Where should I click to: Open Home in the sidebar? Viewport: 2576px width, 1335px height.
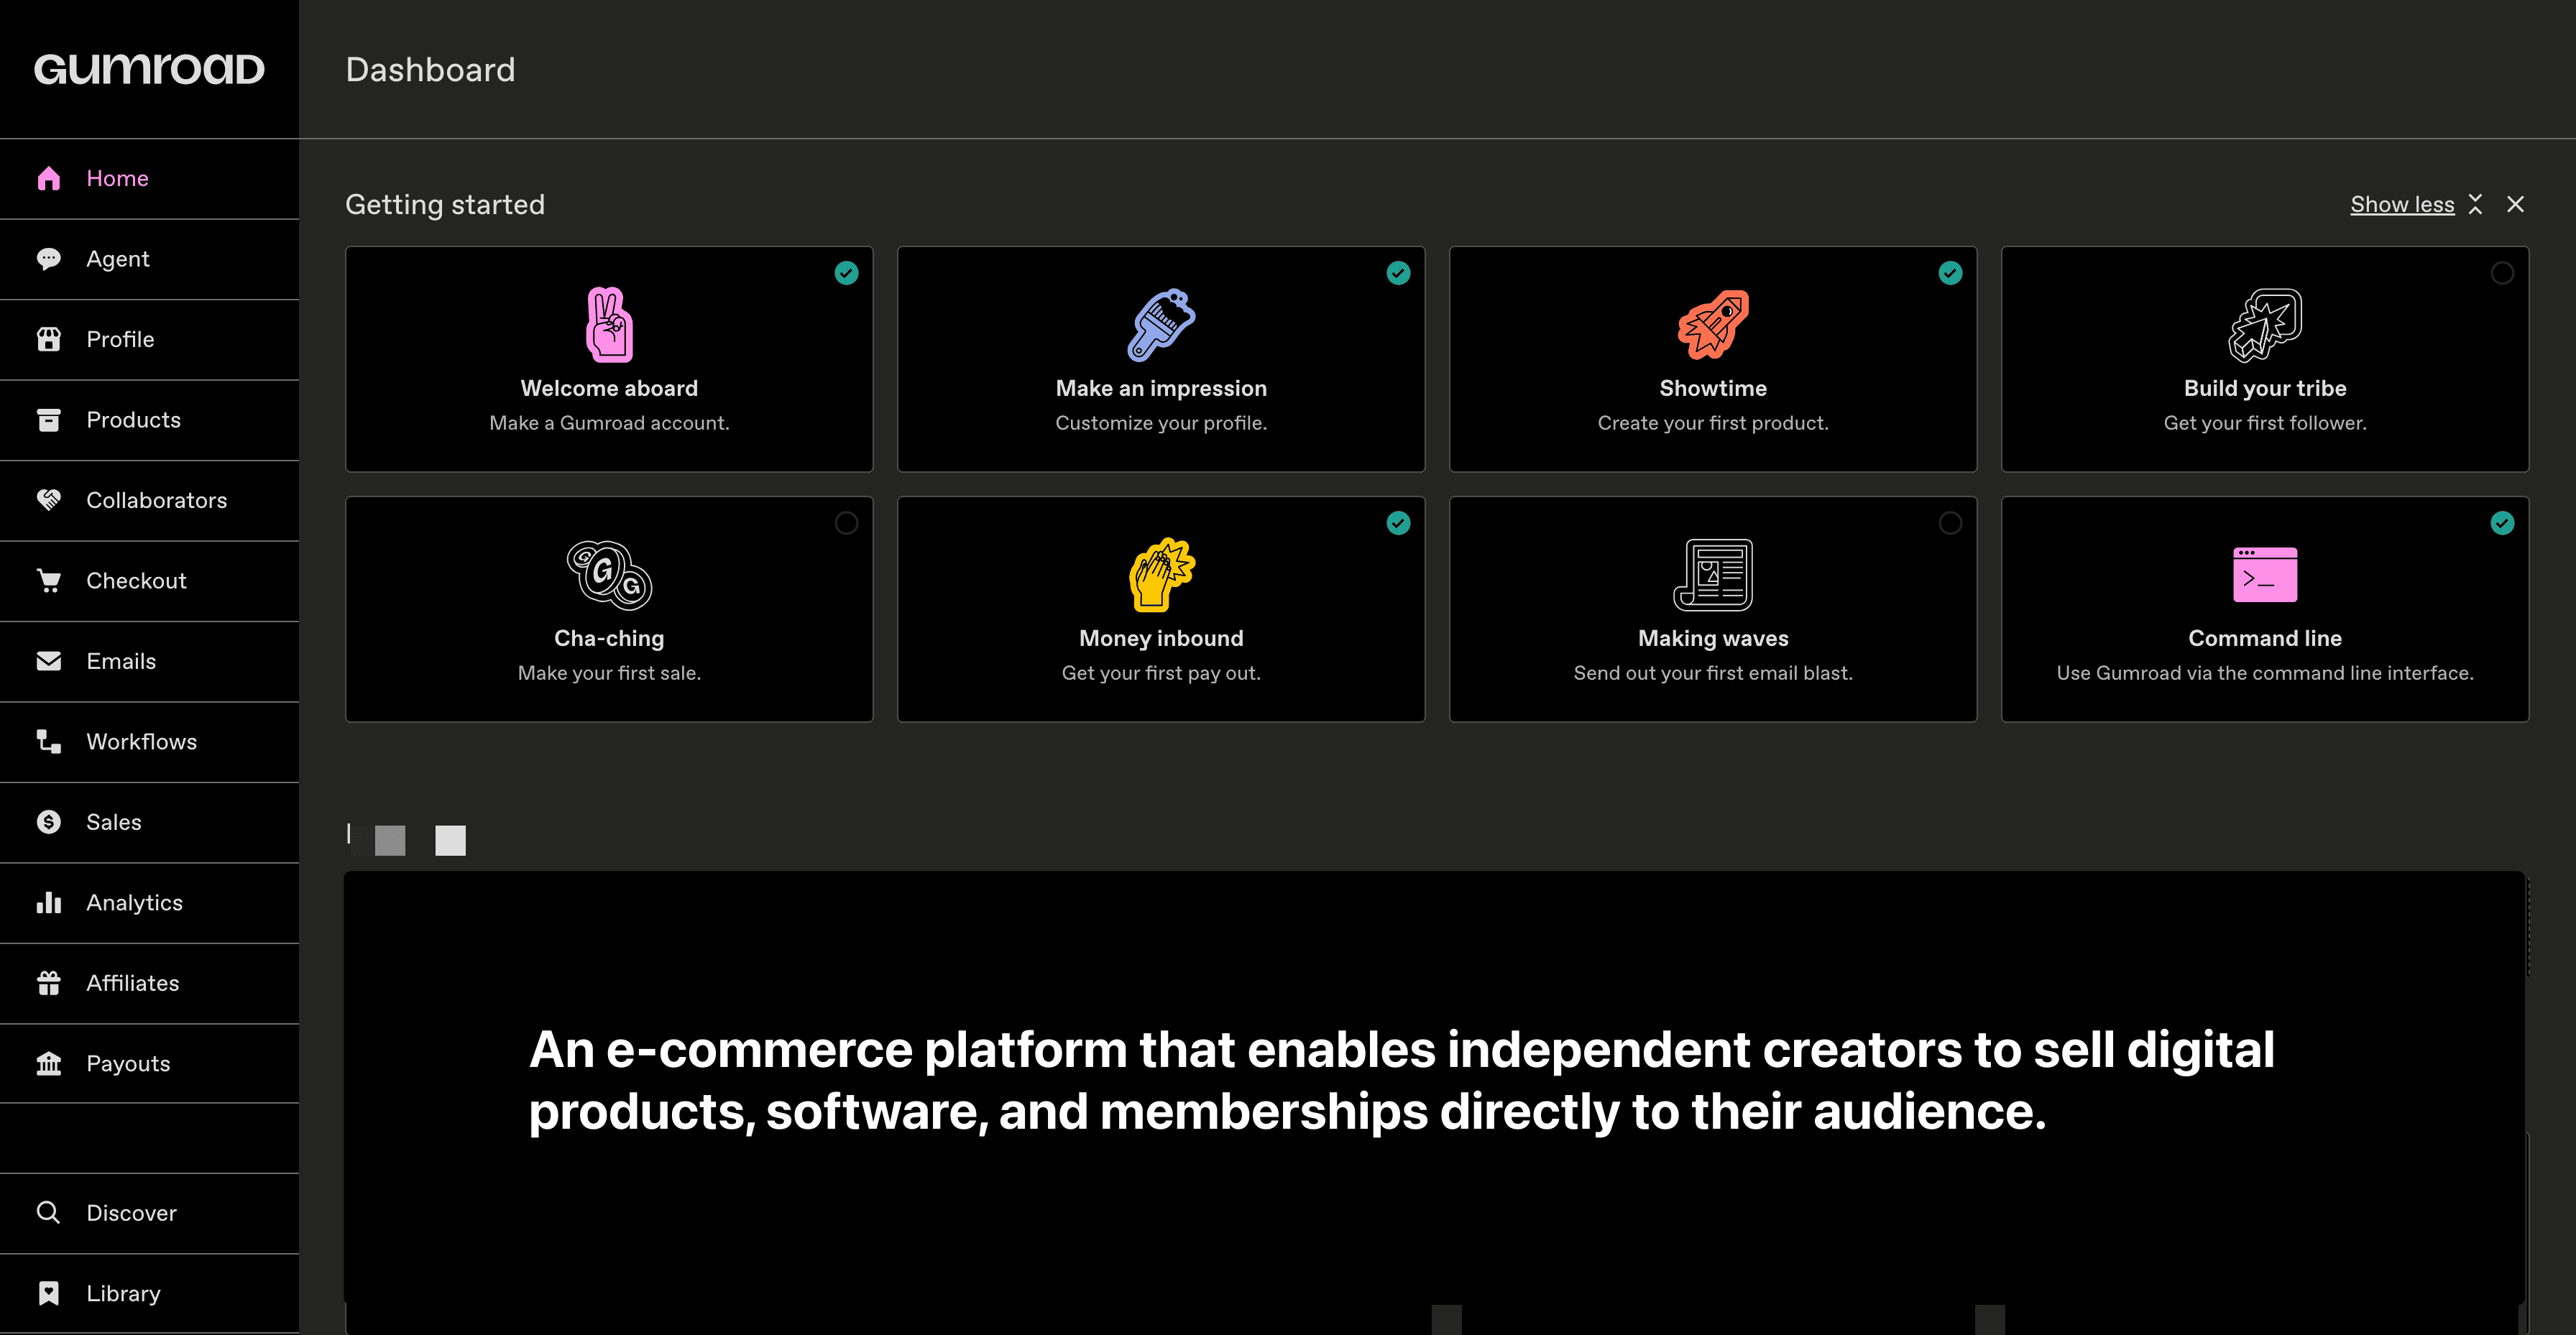tap(149, 178)
